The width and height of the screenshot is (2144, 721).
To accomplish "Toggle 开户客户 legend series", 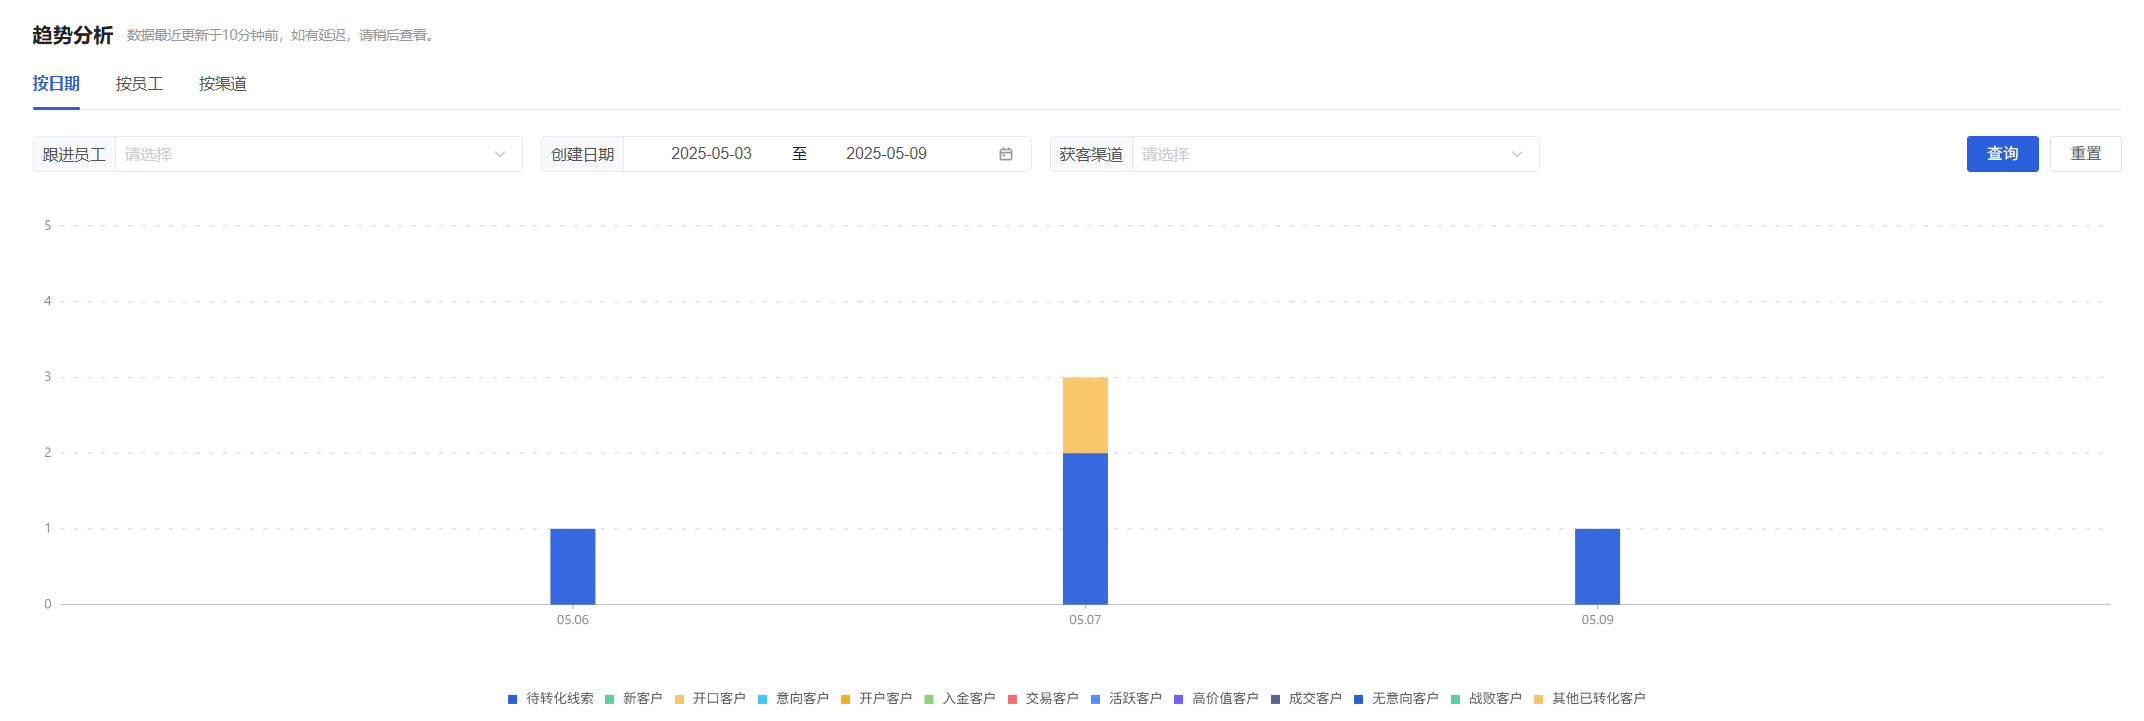I will pyautogui.click(x=876, y=698).
